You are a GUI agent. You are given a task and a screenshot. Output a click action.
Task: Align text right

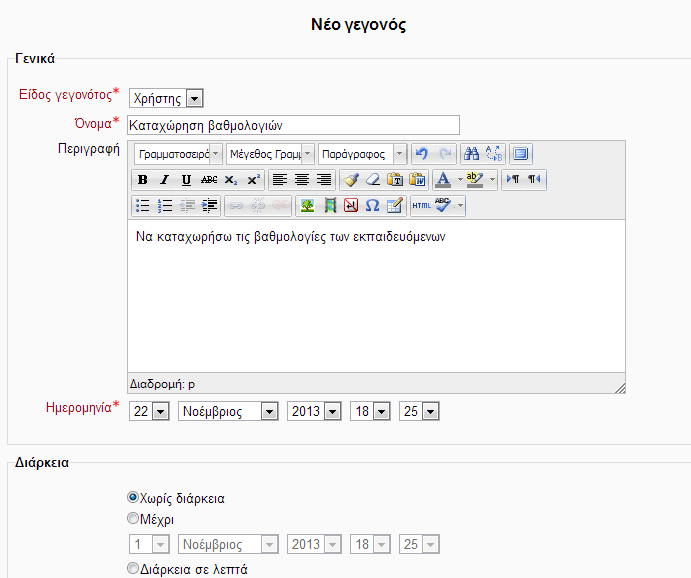324,180
